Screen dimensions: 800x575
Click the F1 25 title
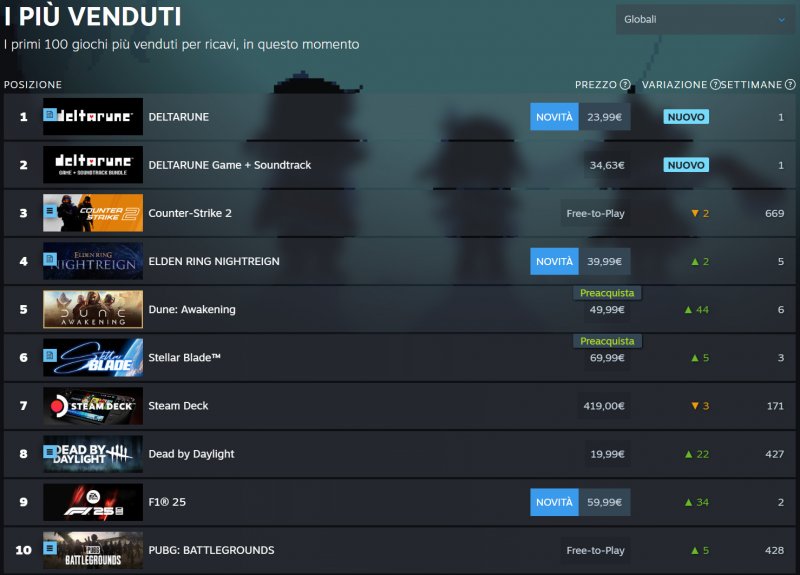[x=167, y=502]
